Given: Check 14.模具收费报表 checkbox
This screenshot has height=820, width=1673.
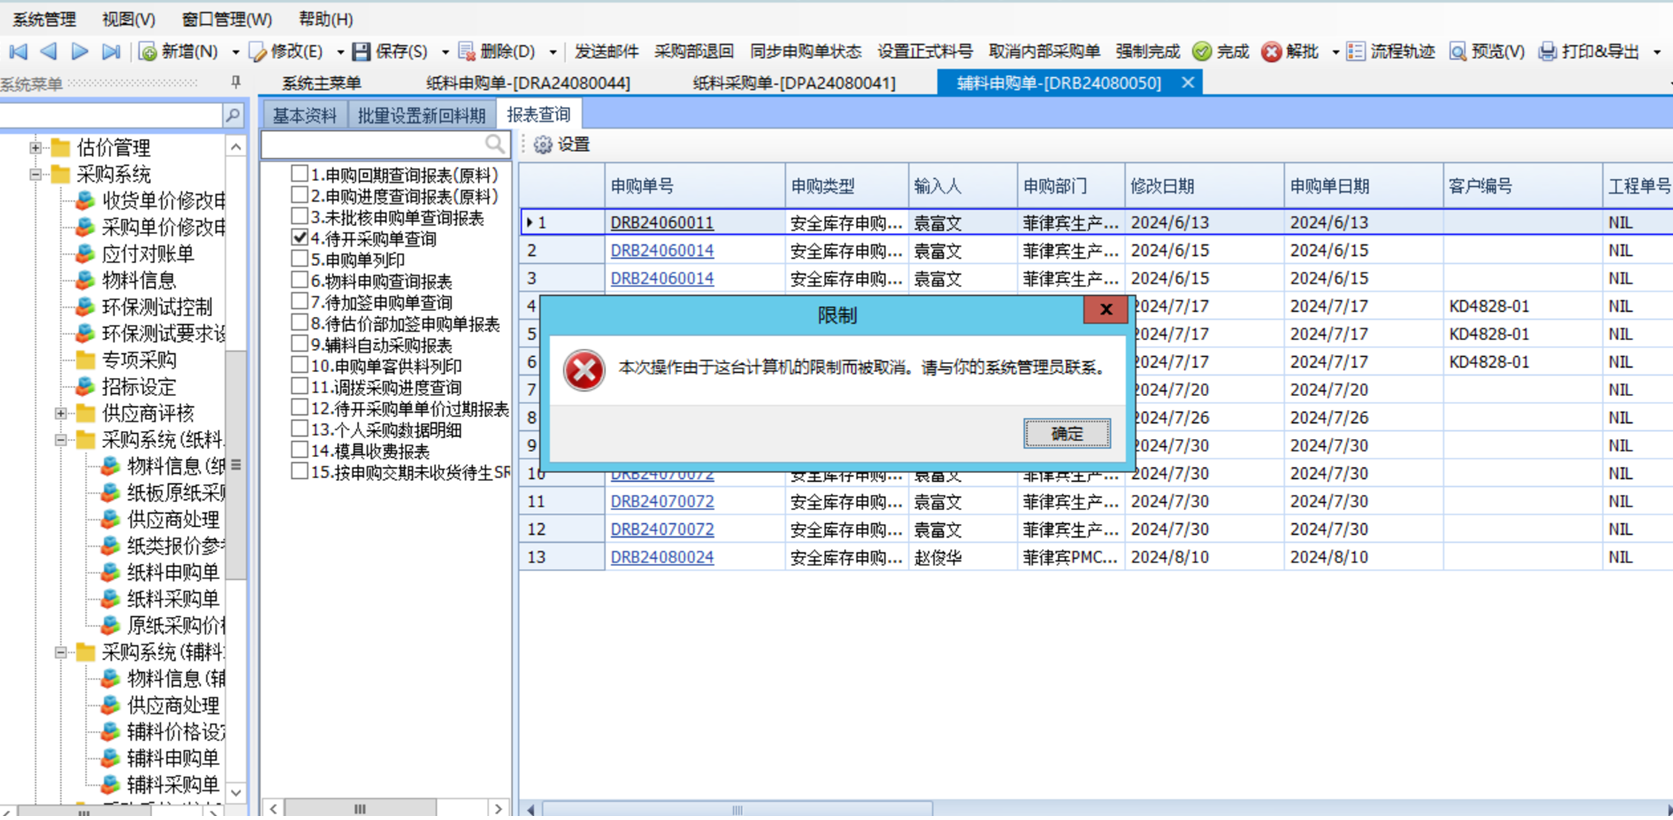Looking at the screenshot, I should pos(299,449).
